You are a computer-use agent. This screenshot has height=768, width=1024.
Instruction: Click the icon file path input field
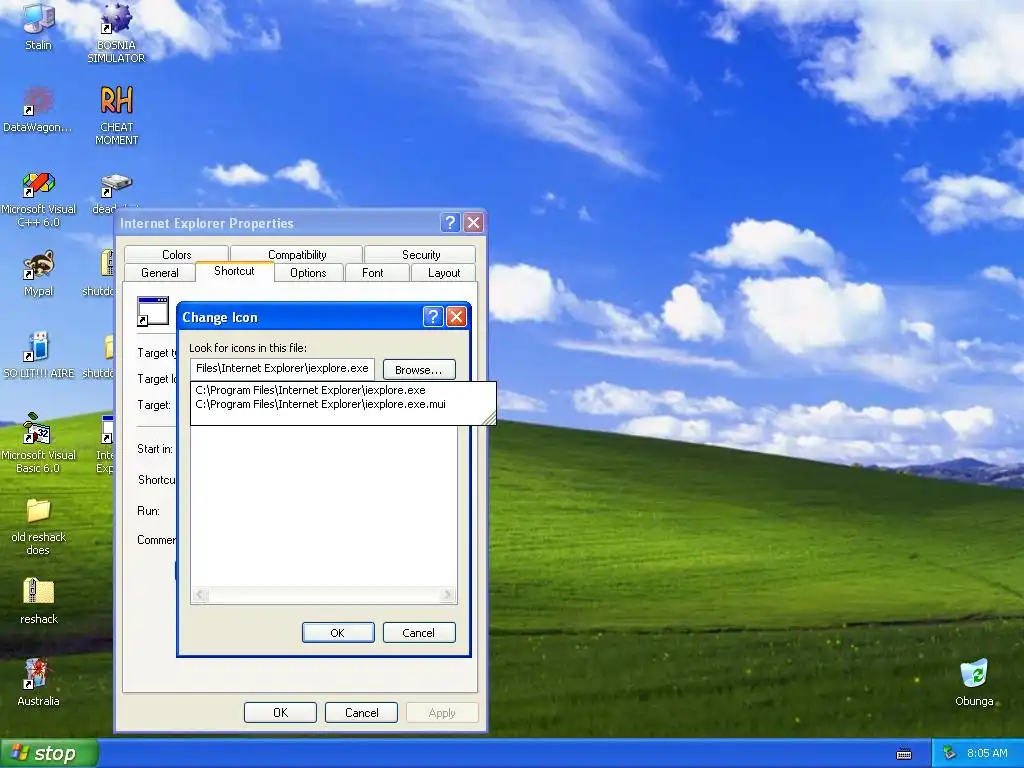pos(282,368)
